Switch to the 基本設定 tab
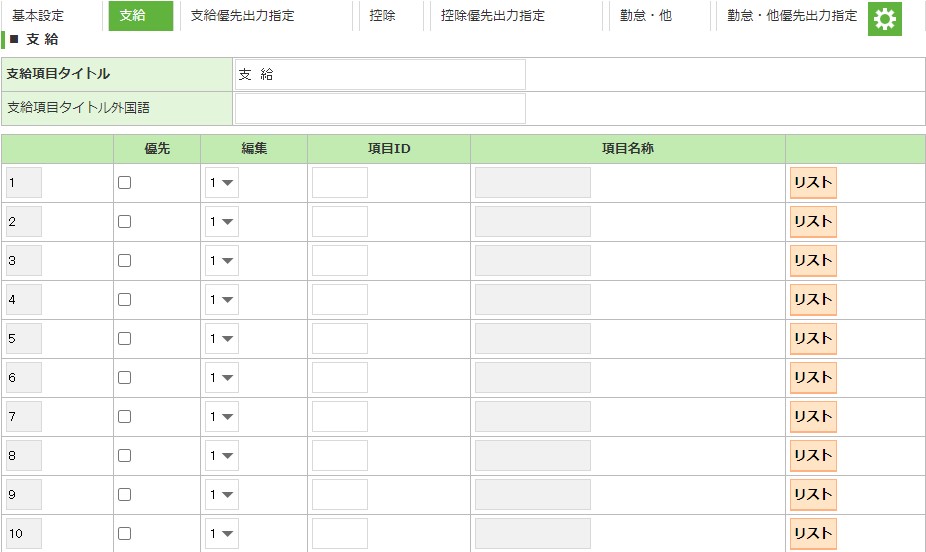Image resolution: width=926 pixels, height=552 pixels. (x=38, y=16)
